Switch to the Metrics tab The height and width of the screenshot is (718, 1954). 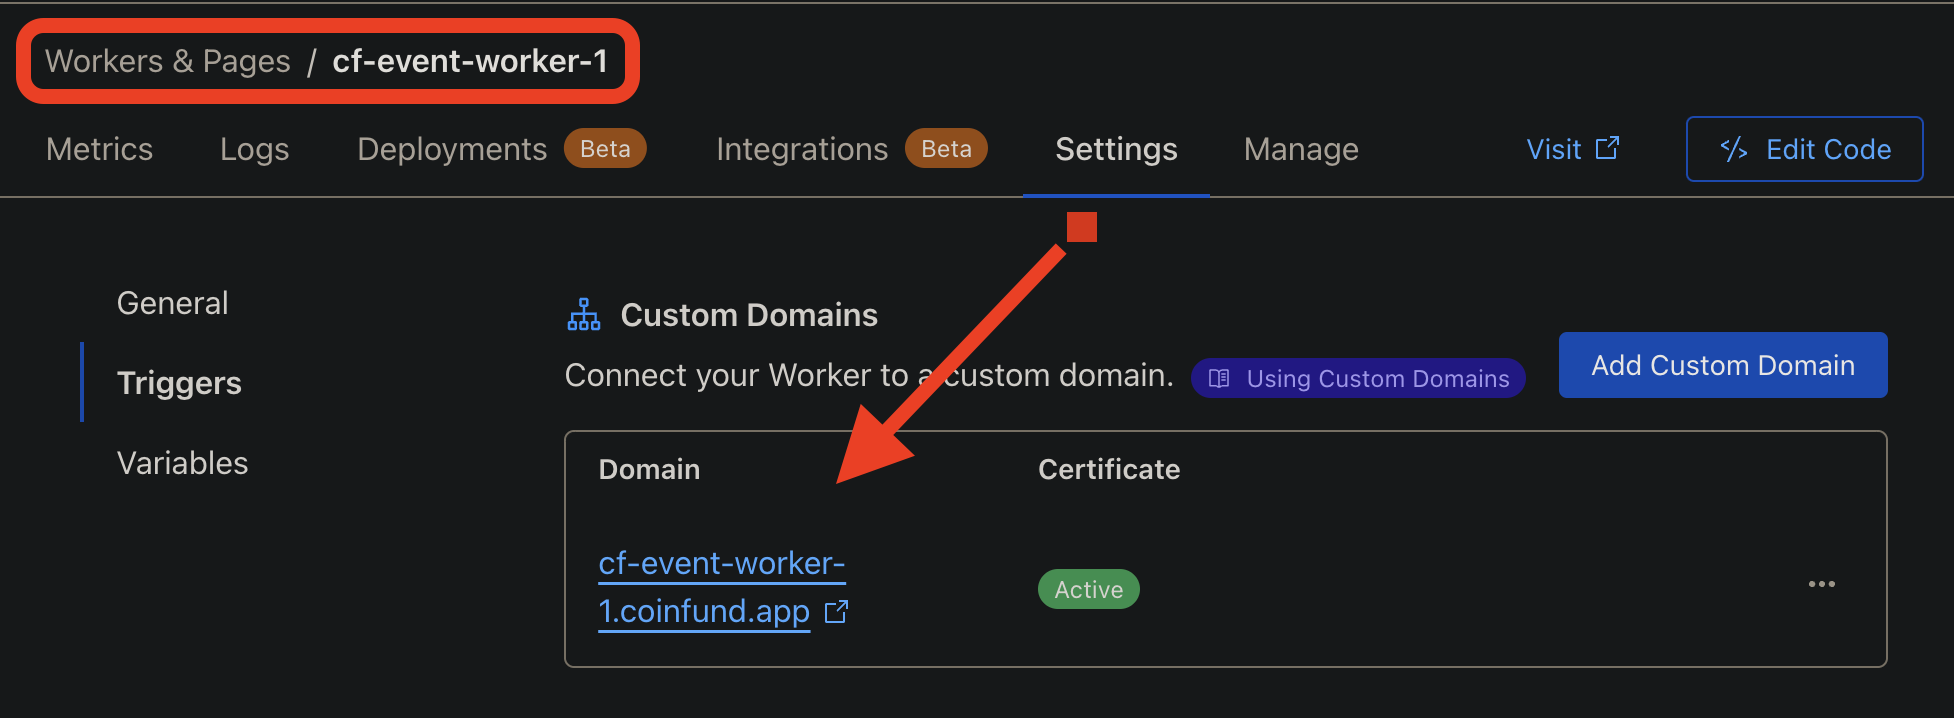point(99,149)
